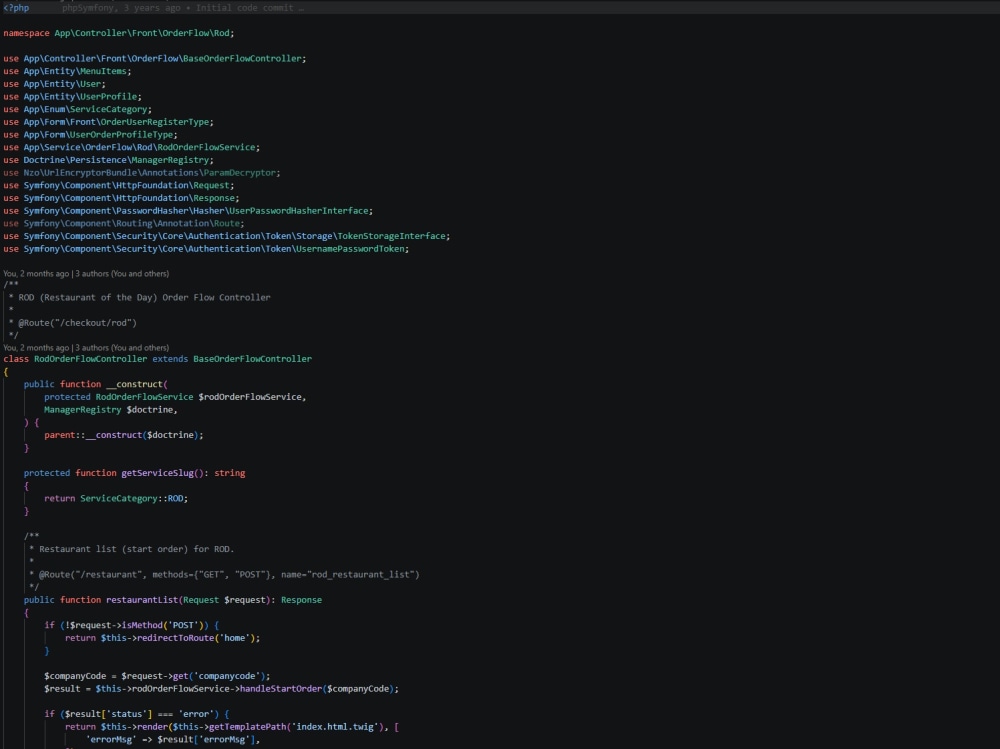Screen dimensions: 1000x749
Task: Select the BaseOrderFlowController use statement
Action: [x=154, y=59]
